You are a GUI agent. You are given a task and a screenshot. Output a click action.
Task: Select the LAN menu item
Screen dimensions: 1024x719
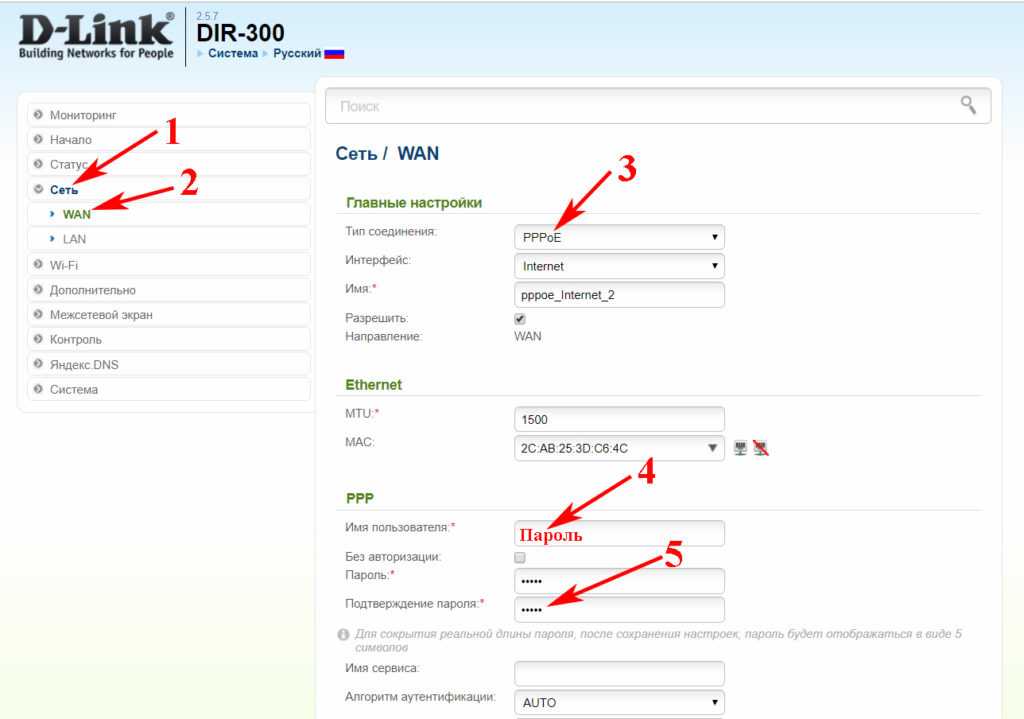click(74, 239)
